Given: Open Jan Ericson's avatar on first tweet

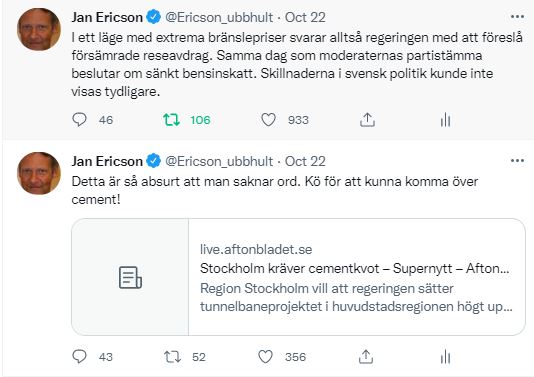Looking at the screenshot, I should pyautogui.click(x=39, y=30).
